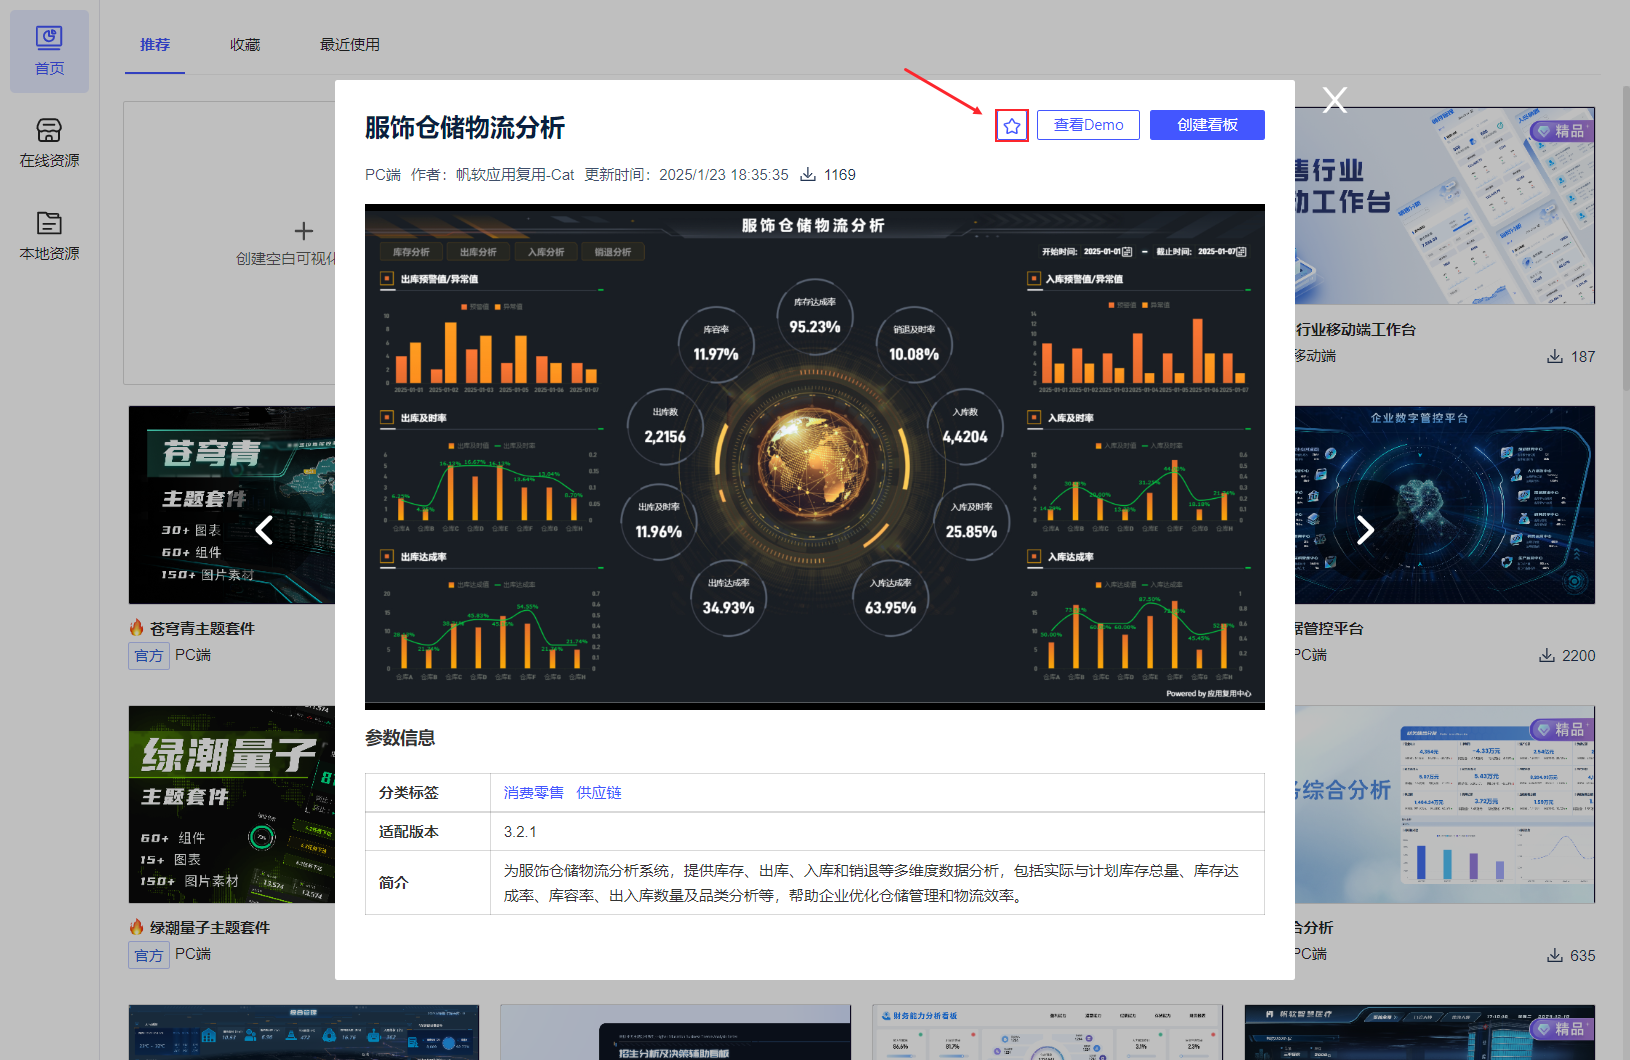Open the 开始时间 date picker in the preview

click(x=1108, y=252)
